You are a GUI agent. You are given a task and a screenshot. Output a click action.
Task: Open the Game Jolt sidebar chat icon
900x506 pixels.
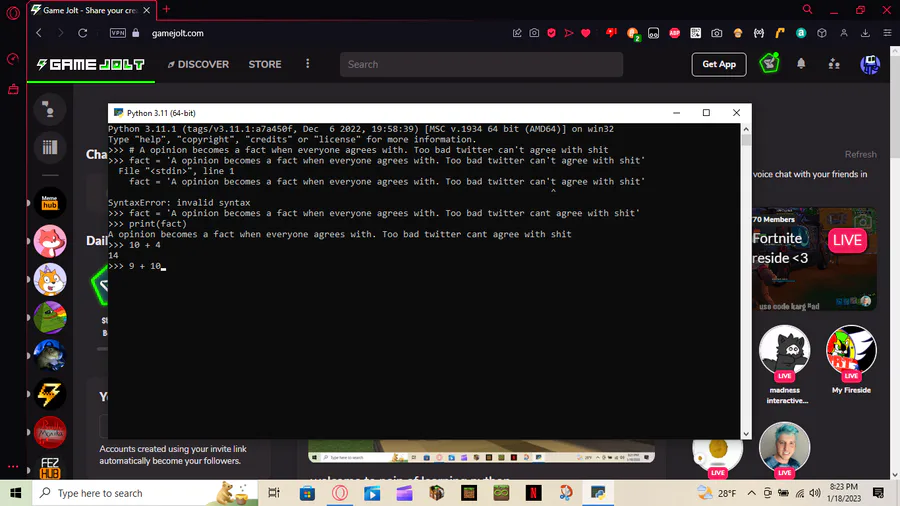point(50,109)
